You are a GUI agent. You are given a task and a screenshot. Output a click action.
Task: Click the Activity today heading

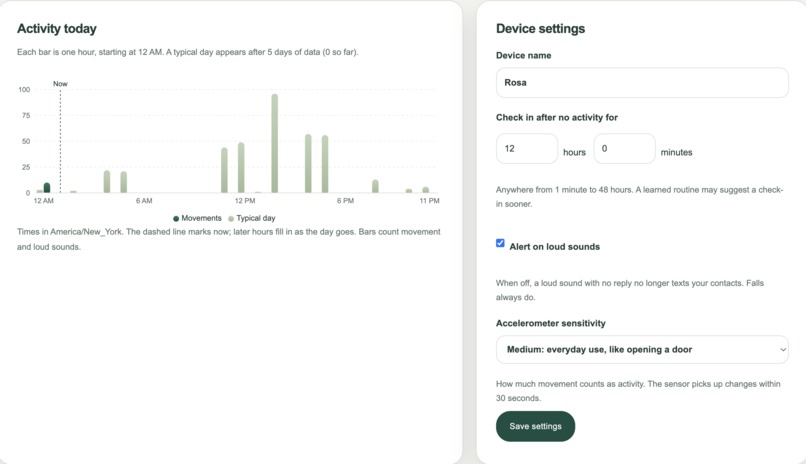[x=57, y=29]
